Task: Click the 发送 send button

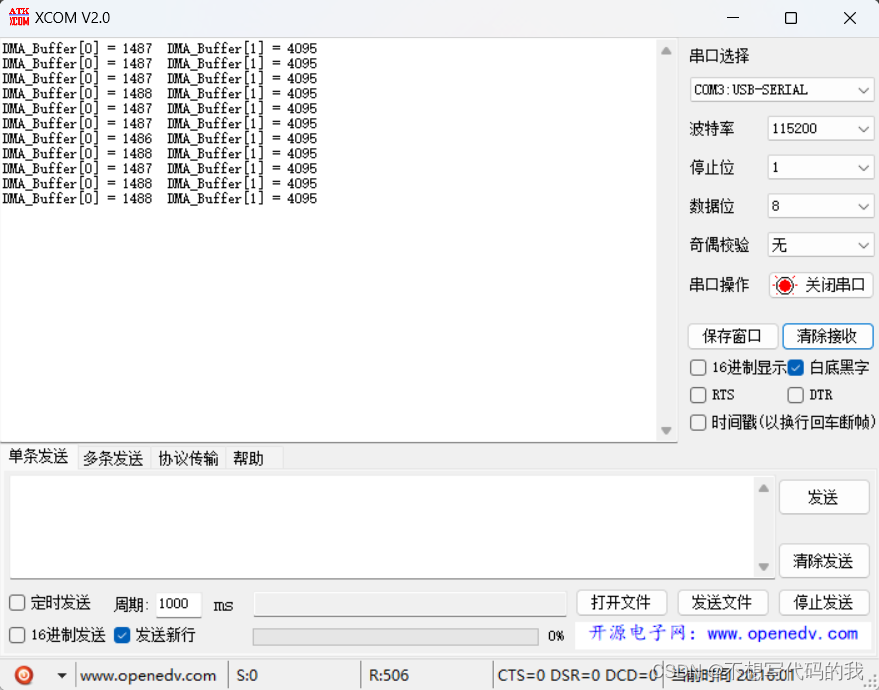Action: click(824, 497)
